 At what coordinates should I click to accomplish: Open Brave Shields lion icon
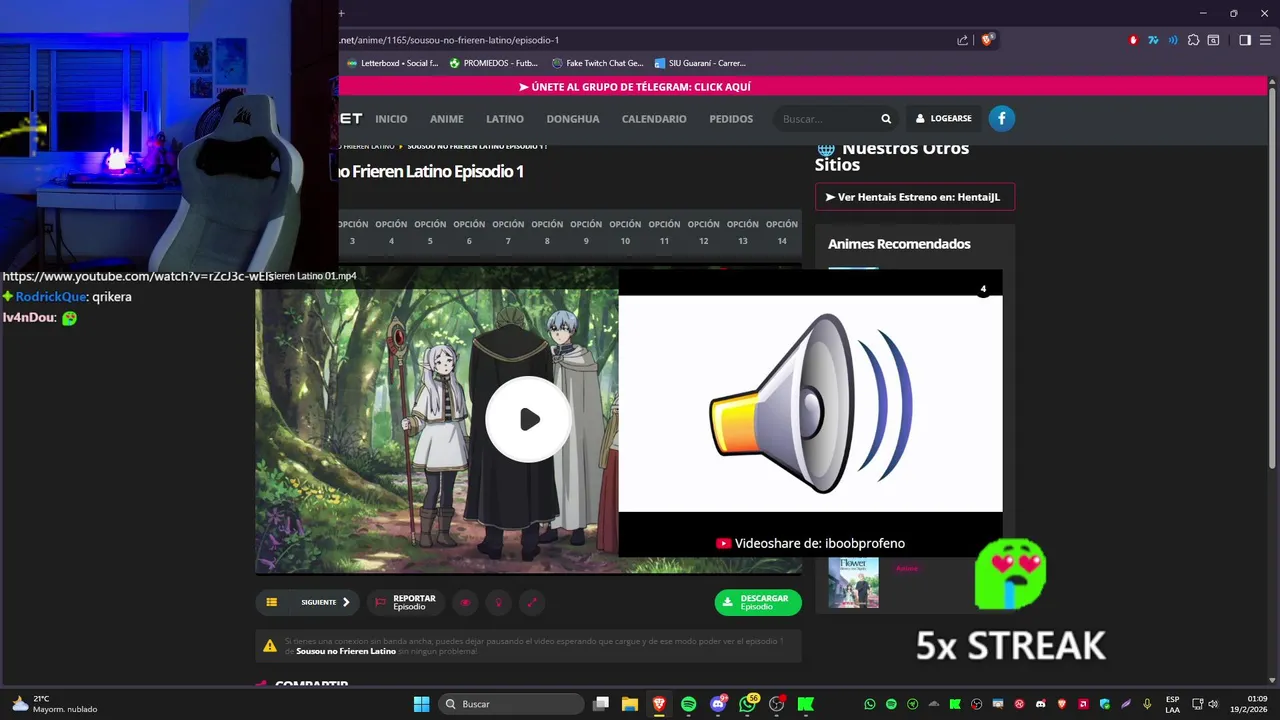pyautogui.click(x=987, y=40)
